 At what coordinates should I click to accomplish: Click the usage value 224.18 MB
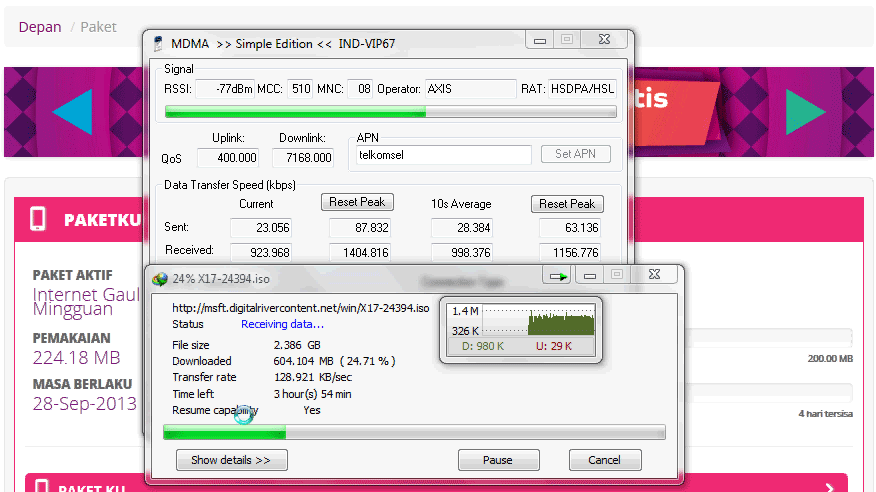(x=77, y=358)
